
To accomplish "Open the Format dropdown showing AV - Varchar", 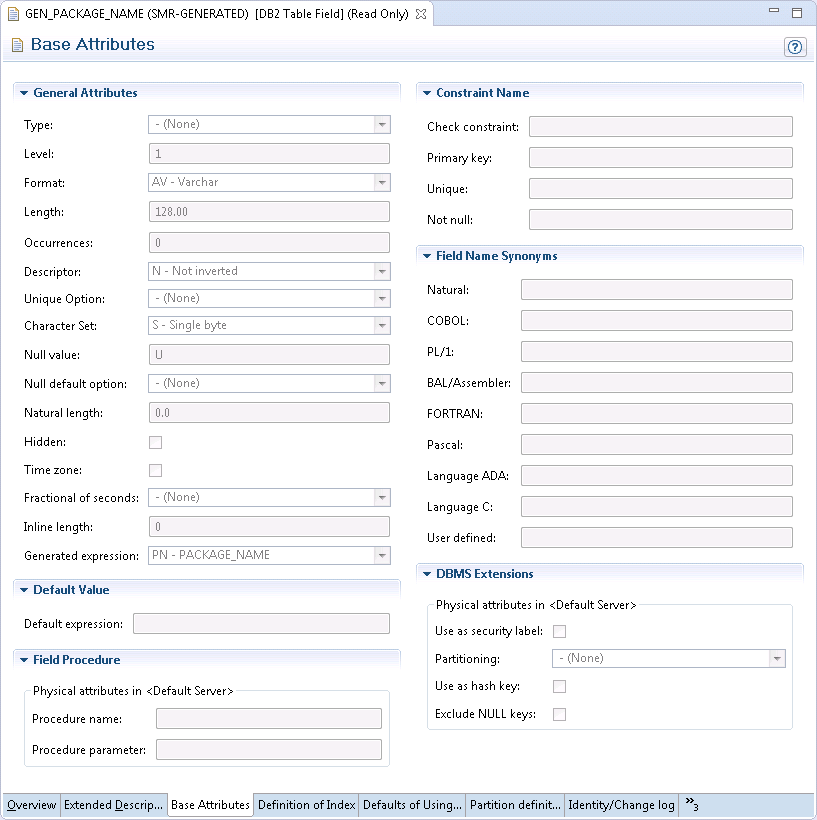I will tap(381, 183).
